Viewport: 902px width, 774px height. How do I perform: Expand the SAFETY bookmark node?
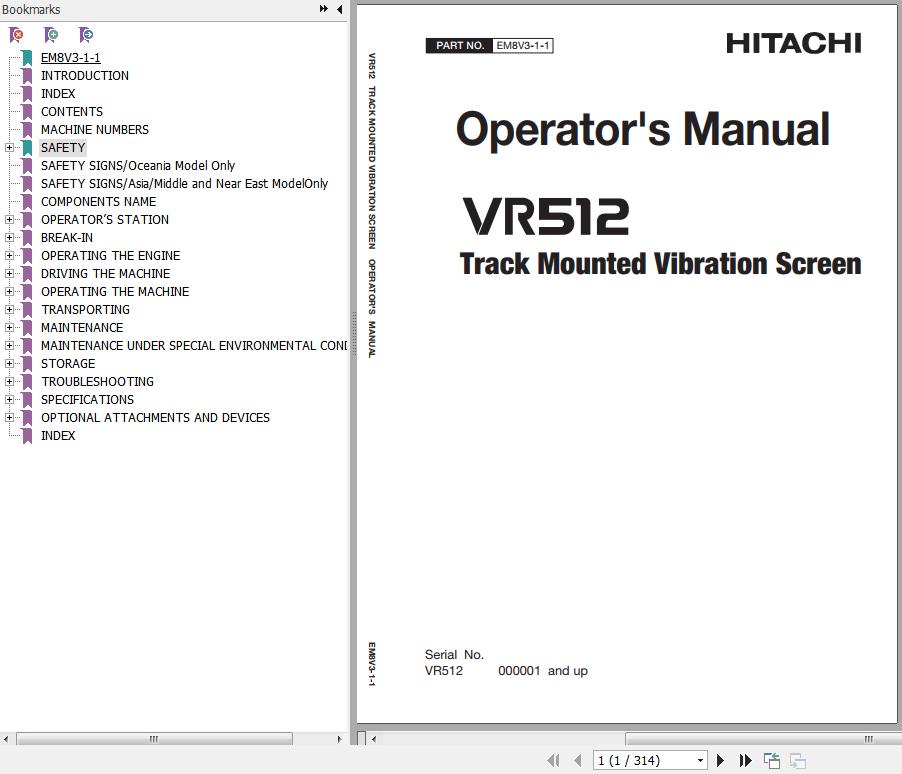[x=9, y=147]
